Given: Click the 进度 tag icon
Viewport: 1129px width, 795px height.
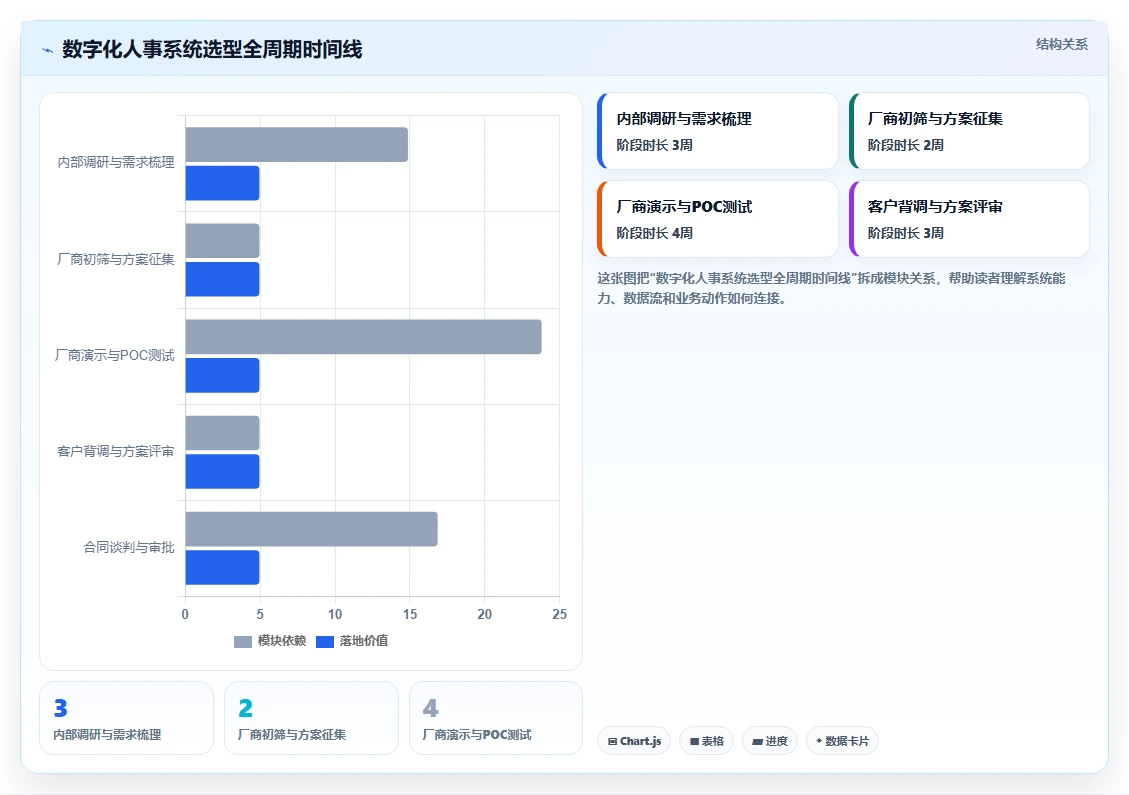Looking at the screenshot, I should pyautogui.click(x=757, y=741).
